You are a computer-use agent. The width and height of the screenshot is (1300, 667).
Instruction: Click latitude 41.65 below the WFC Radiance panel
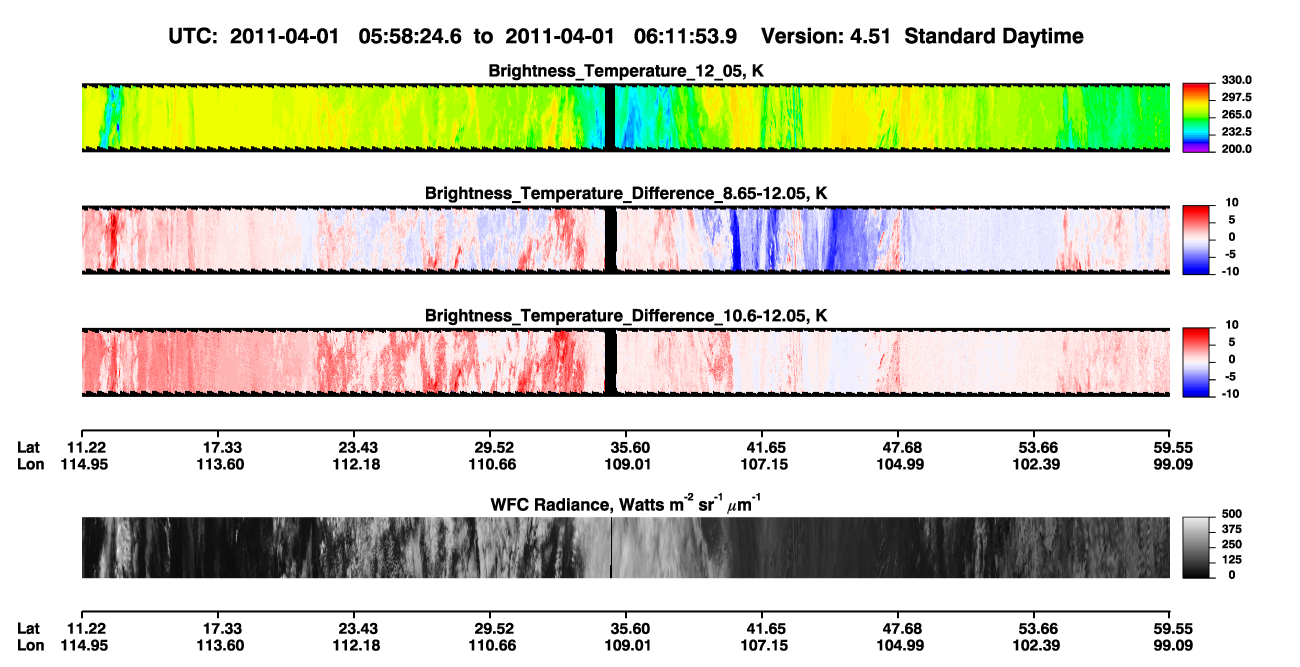point(764,629)
